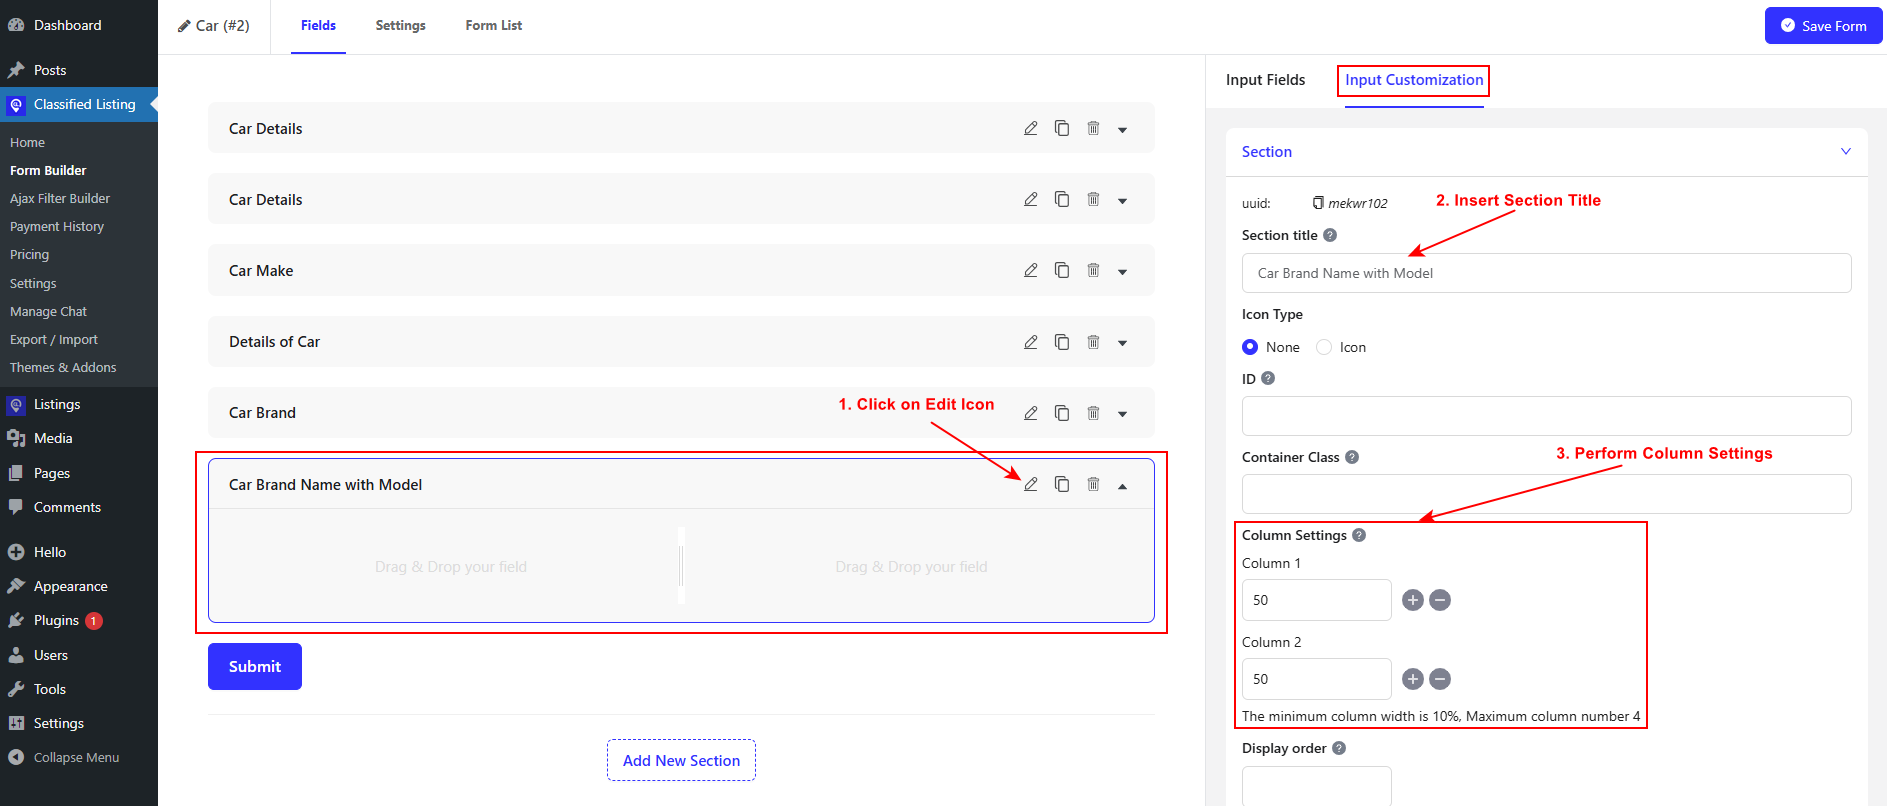Copy the Details of Car section
Viewport: 1887px width, 806px height.
pos(1062,342)
